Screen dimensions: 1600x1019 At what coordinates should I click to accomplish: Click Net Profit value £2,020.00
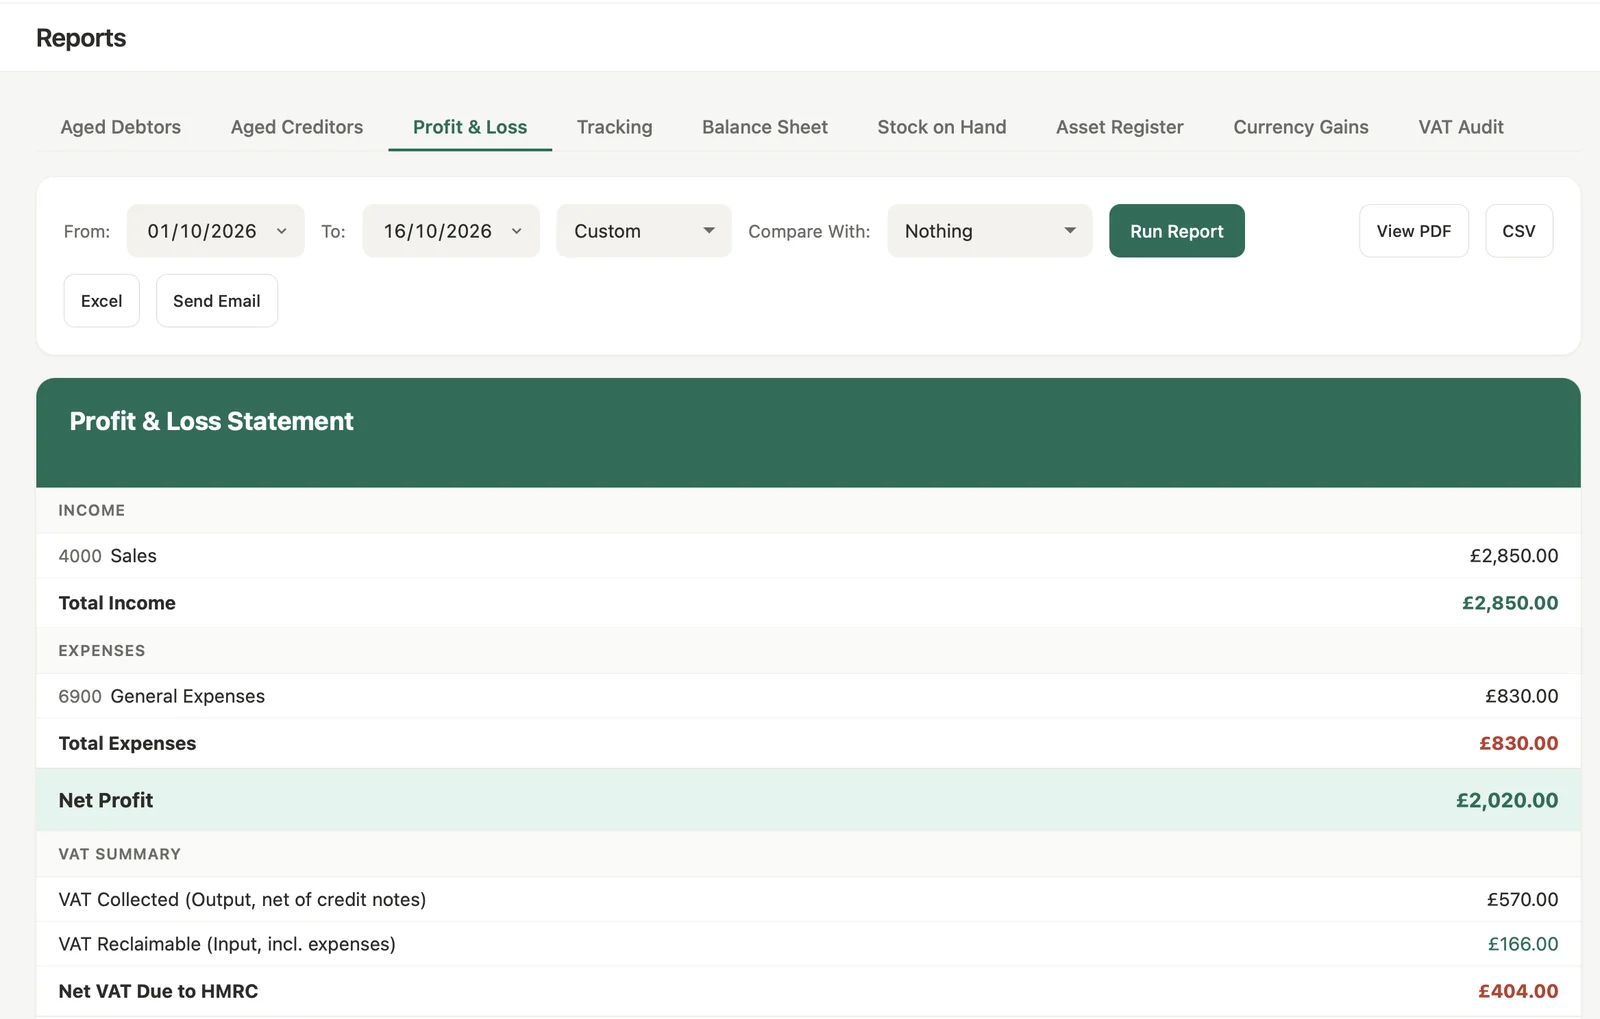click(1507, 800)
